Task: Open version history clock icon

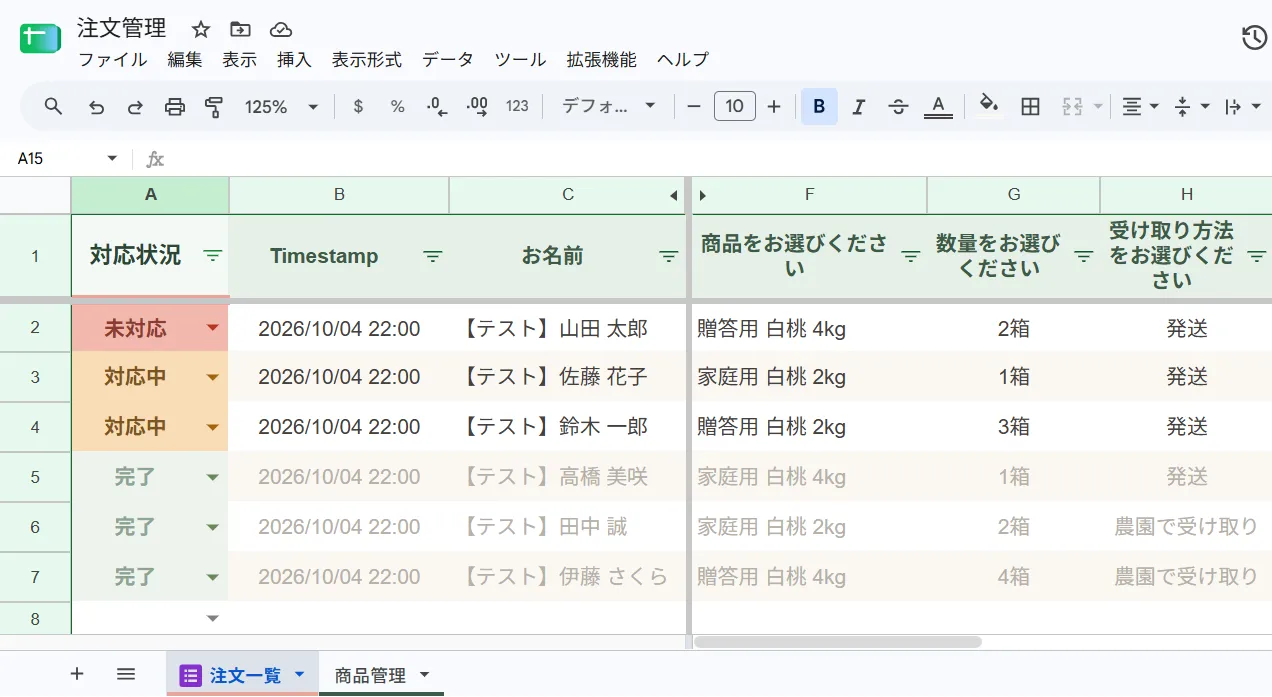Action: pos(1254,38)
